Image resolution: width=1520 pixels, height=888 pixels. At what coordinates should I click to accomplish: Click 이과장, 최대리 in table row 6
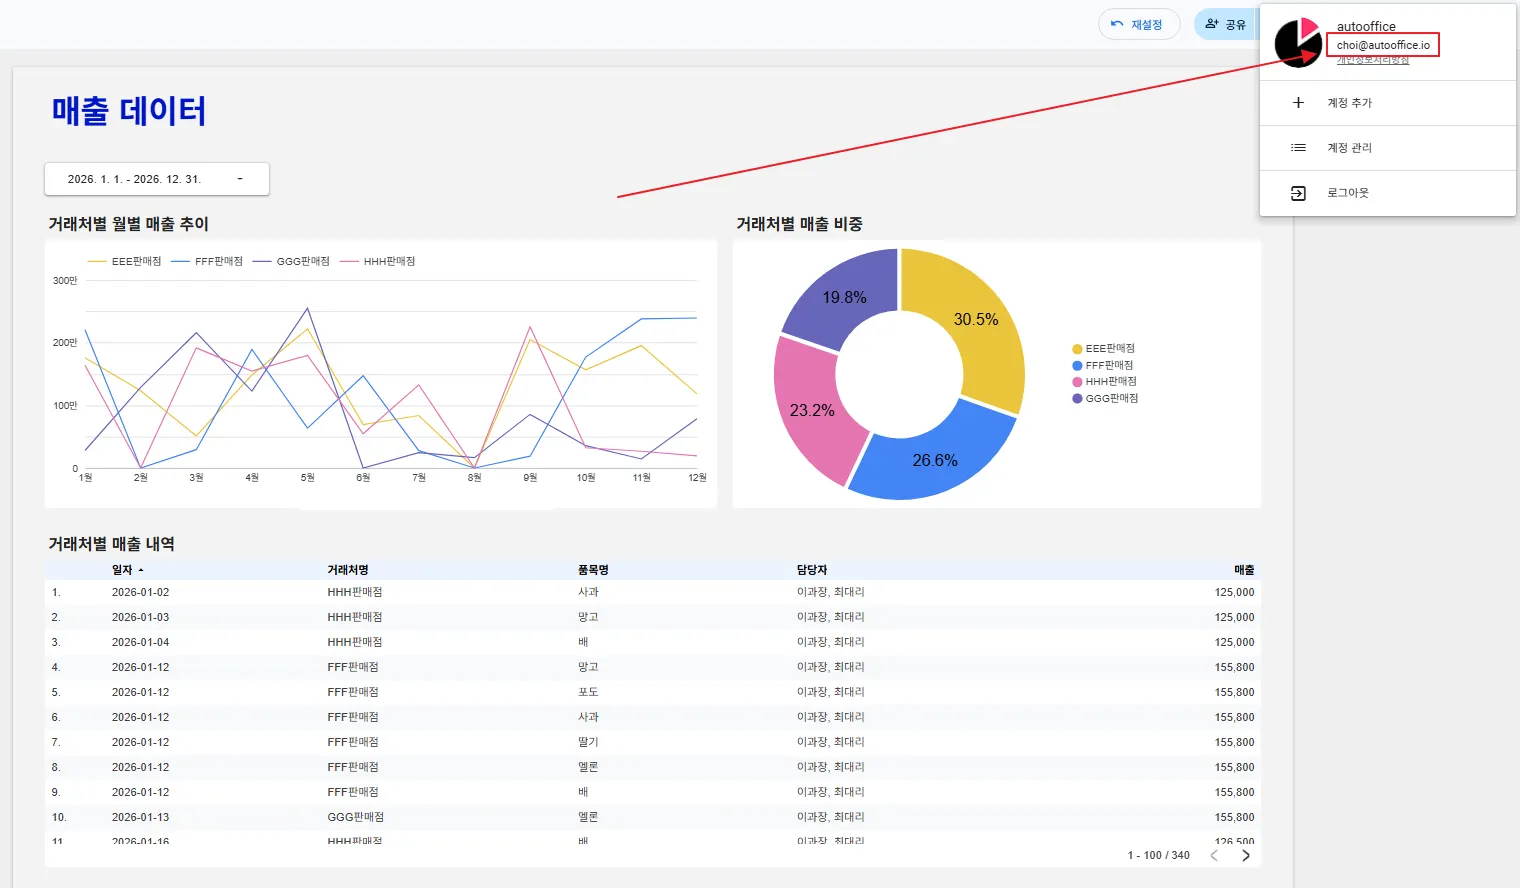pyautogui.click(x=831, y=717)
